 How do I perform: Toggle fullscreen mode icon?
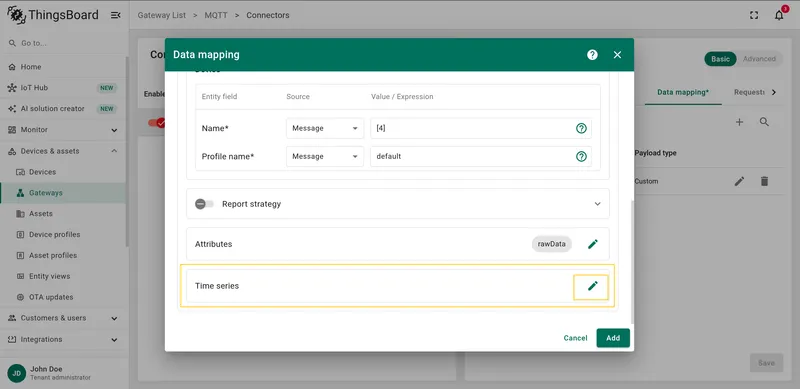coord(754,15)
